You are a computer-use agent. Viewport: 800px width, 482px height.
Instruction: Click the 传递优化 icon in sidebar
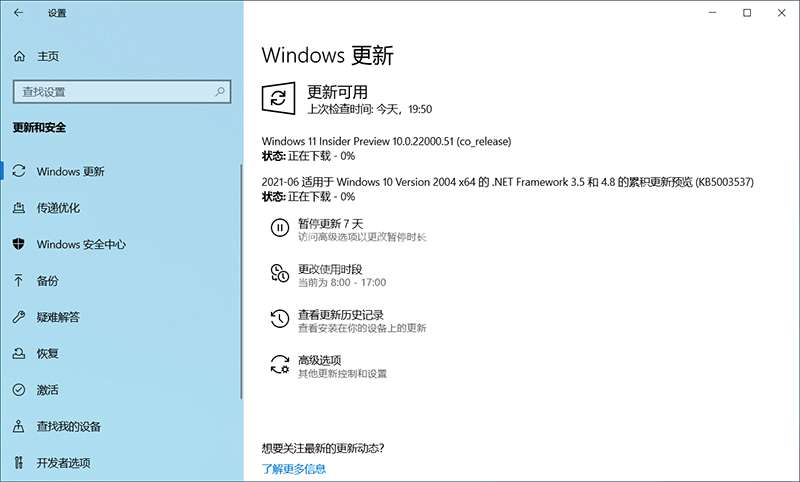click(x=19, y=208)
